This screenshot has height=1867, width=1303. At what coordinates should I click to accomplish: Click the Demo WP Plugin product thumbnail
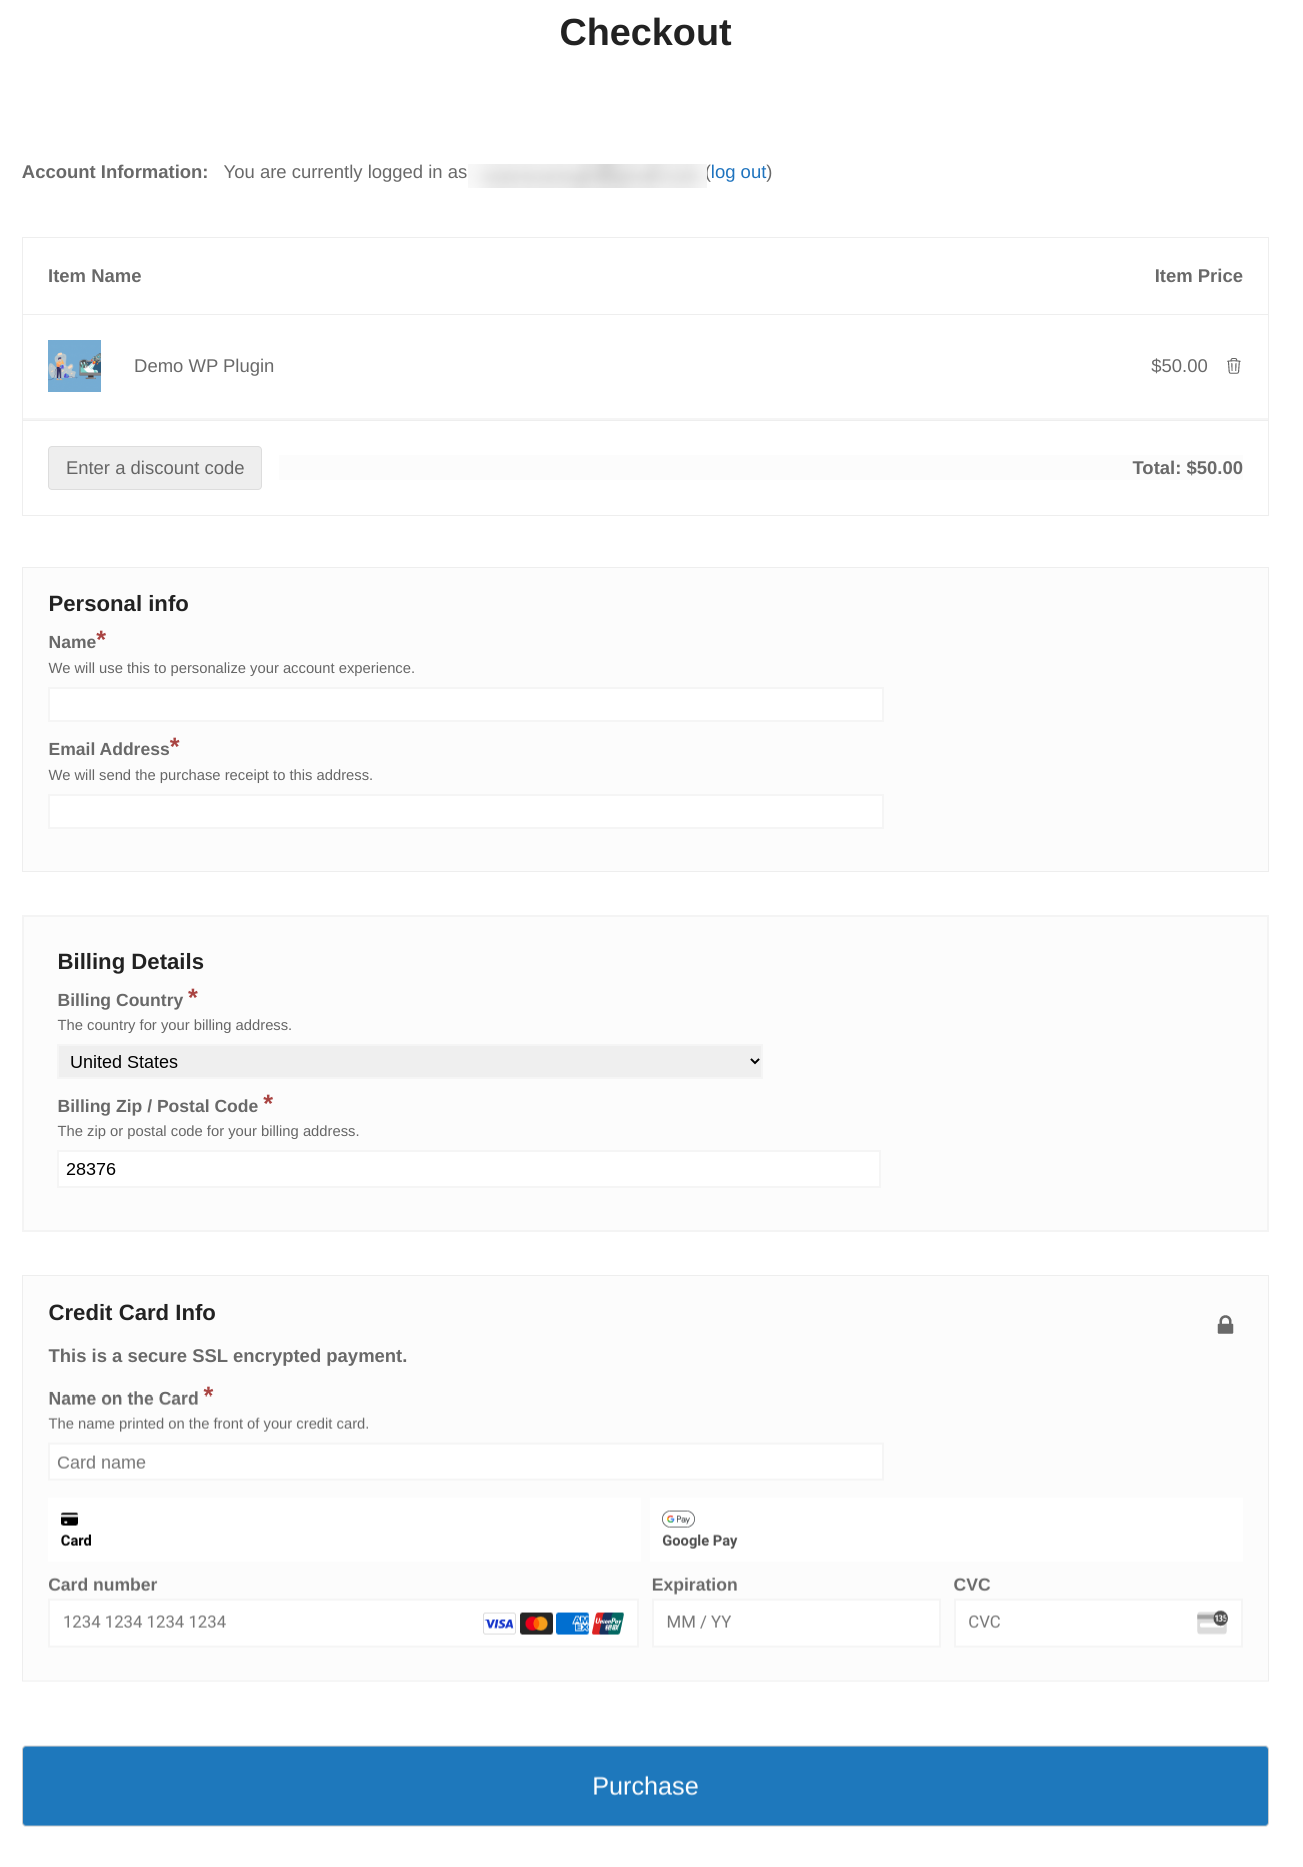pos(74,366)
